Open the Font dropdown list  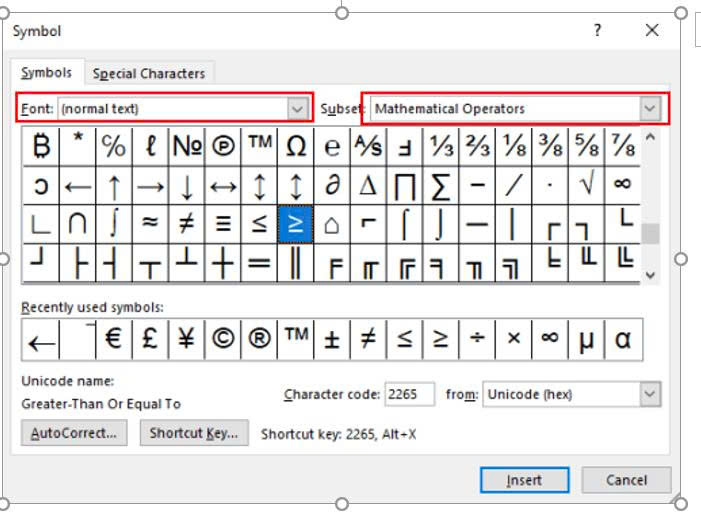click(297, 108)
